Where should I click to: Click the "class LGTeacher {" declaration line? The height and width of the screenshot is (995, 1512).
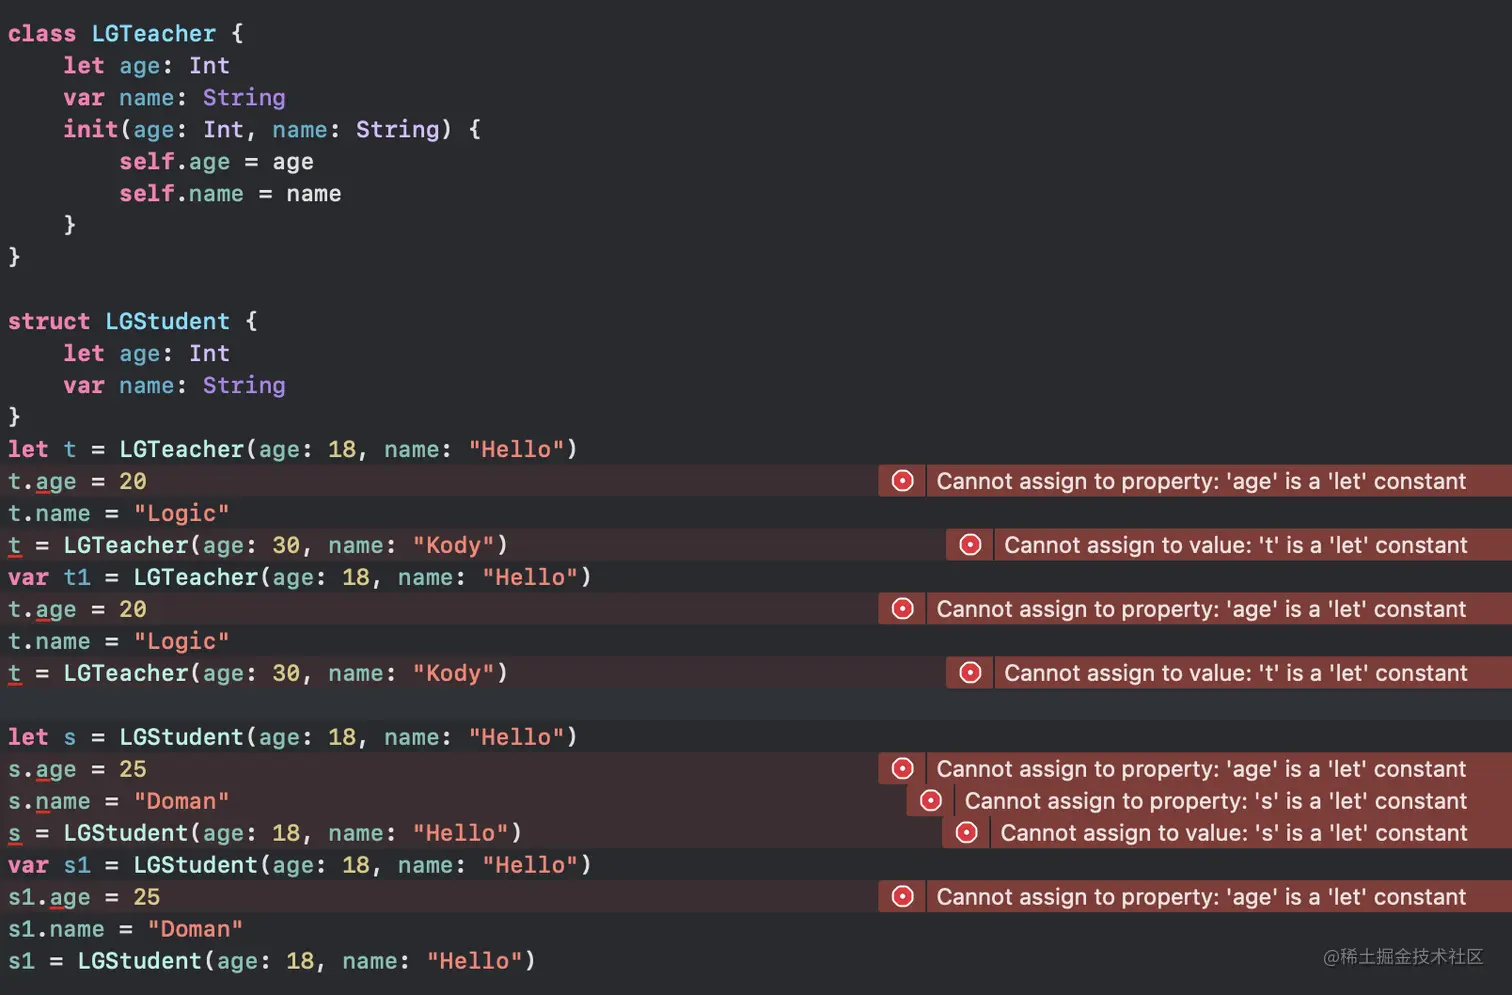click(x=125, y=33)
